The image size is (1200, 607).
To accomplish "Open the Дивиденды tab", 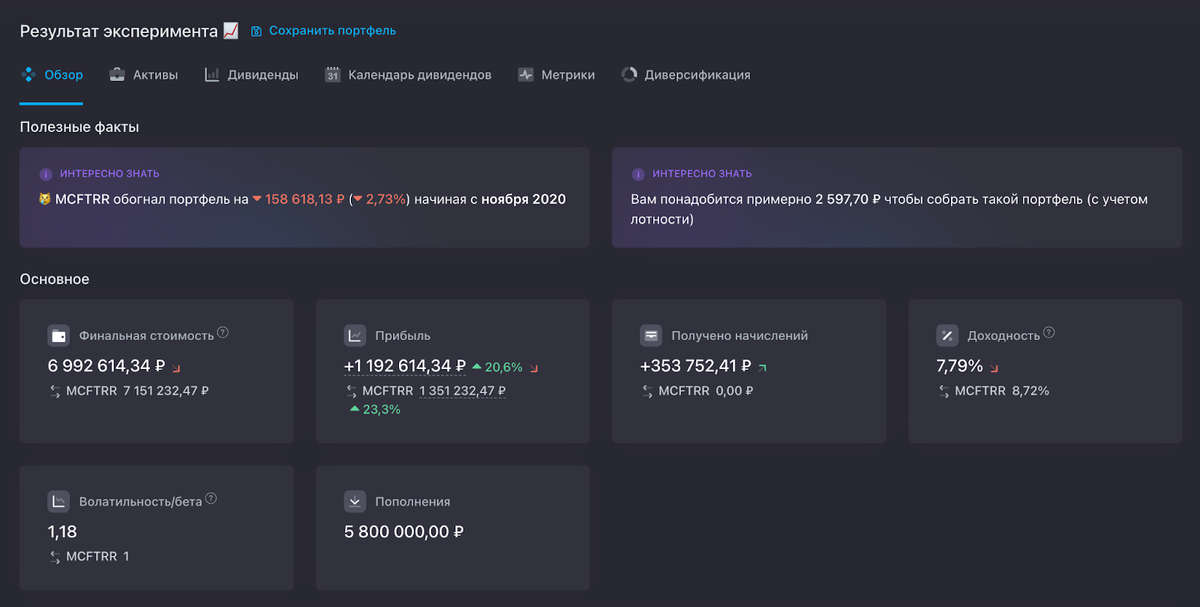I will pyautogui.click(x=251, y=75).
